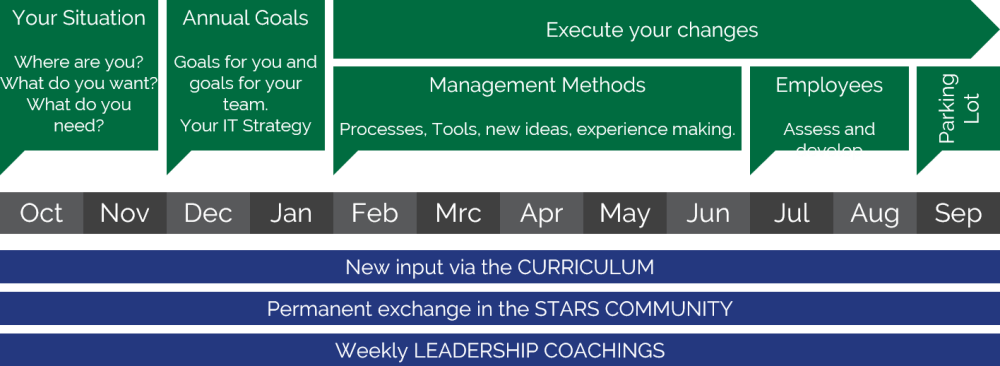Click the Dec month block
The height and width of the screenshot is (366, 1000).
coord(209,213)
